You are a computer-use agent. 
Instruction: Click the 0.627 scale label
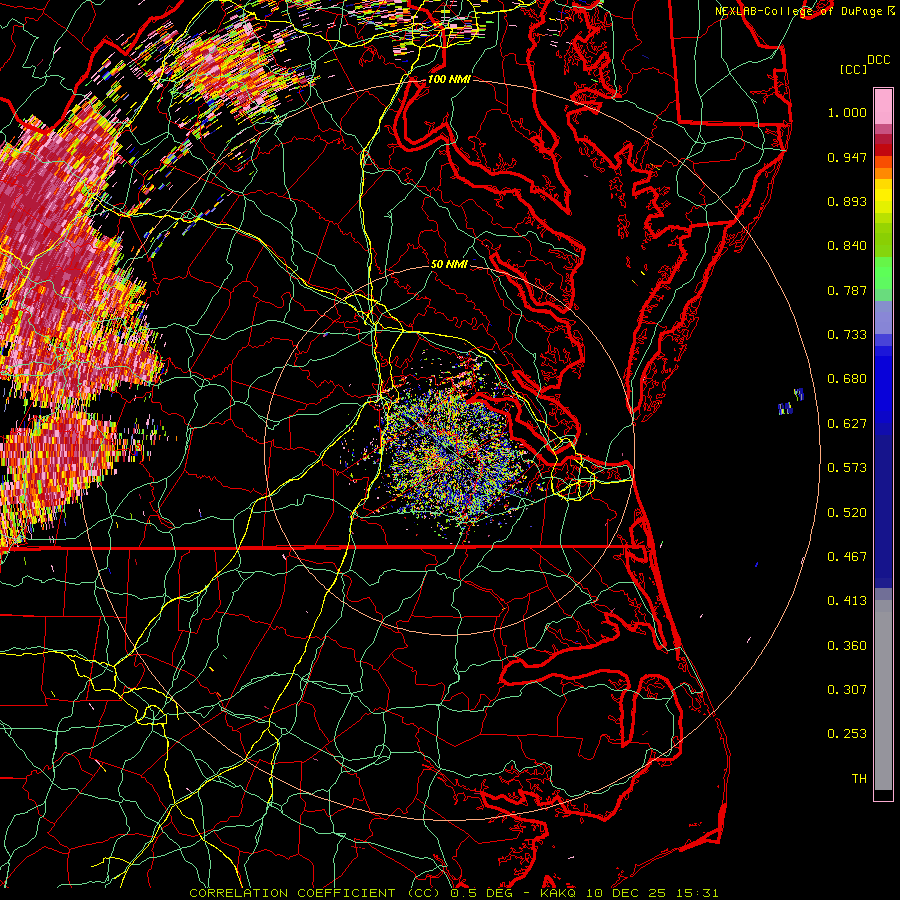[x=847, y=424]
